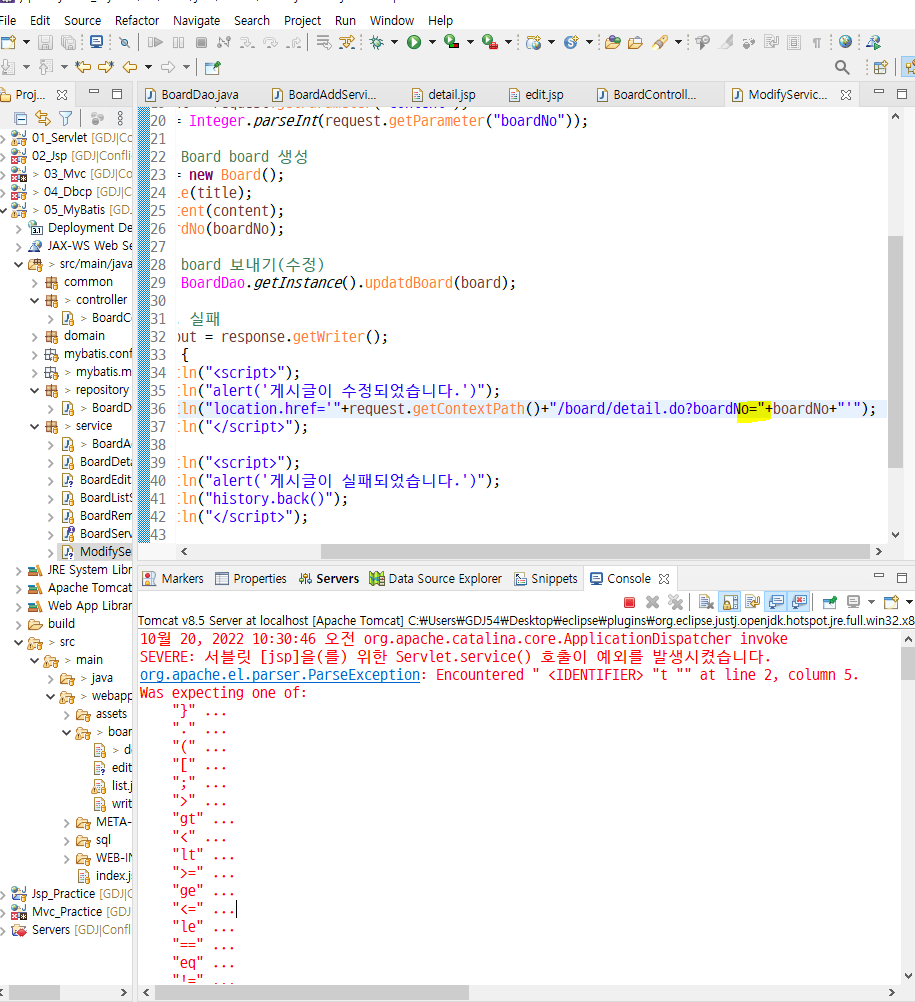
Task: Collapse the controller package node
Action: [35, 300]
